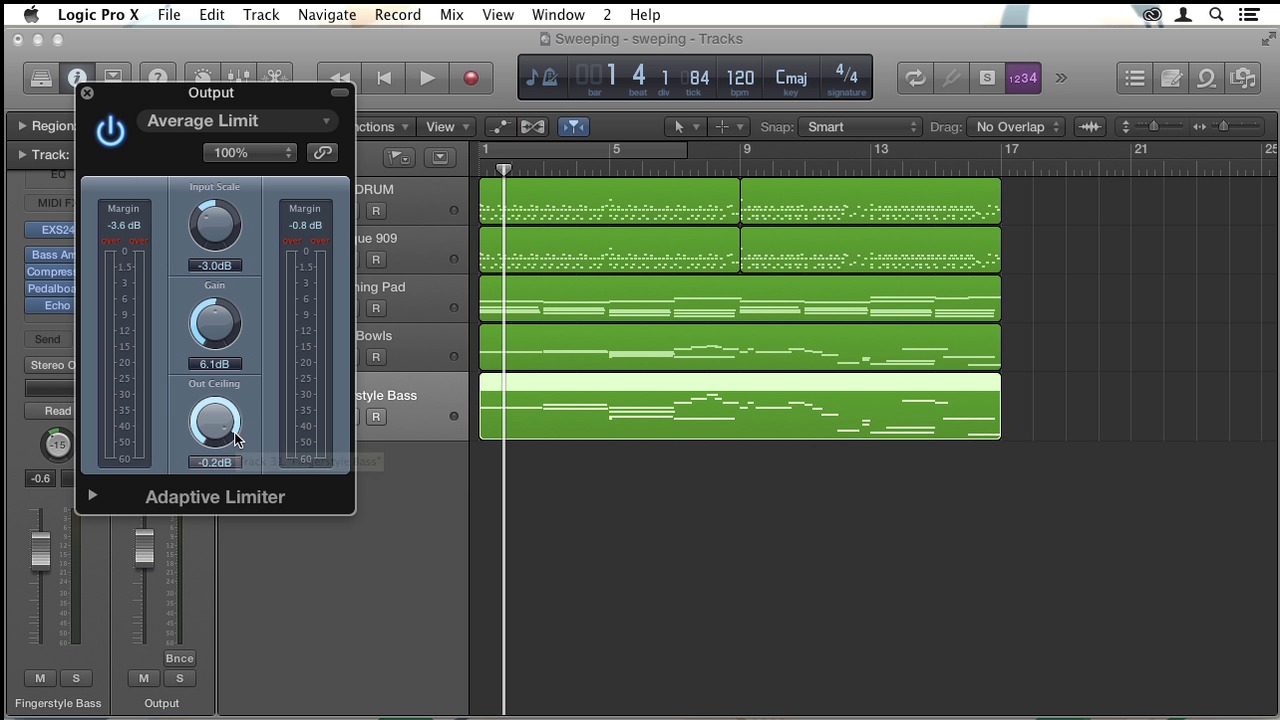
Task: Click the Out Ceiling knob
Action: (214, 423)
